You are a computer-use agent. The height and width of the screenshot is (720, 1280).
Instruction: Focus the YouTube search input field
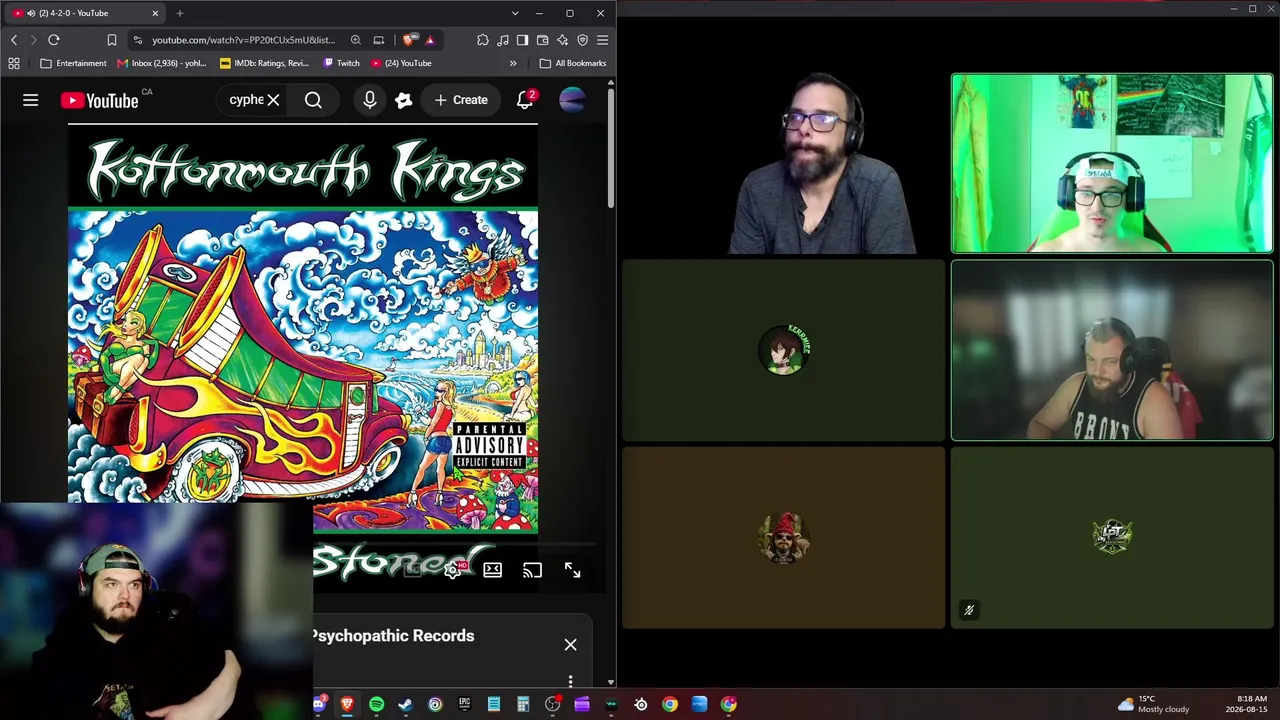[246, 100]
